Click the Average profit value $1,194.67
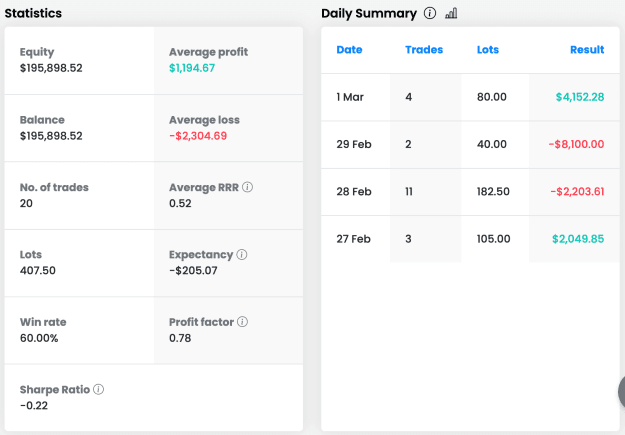 192,68
